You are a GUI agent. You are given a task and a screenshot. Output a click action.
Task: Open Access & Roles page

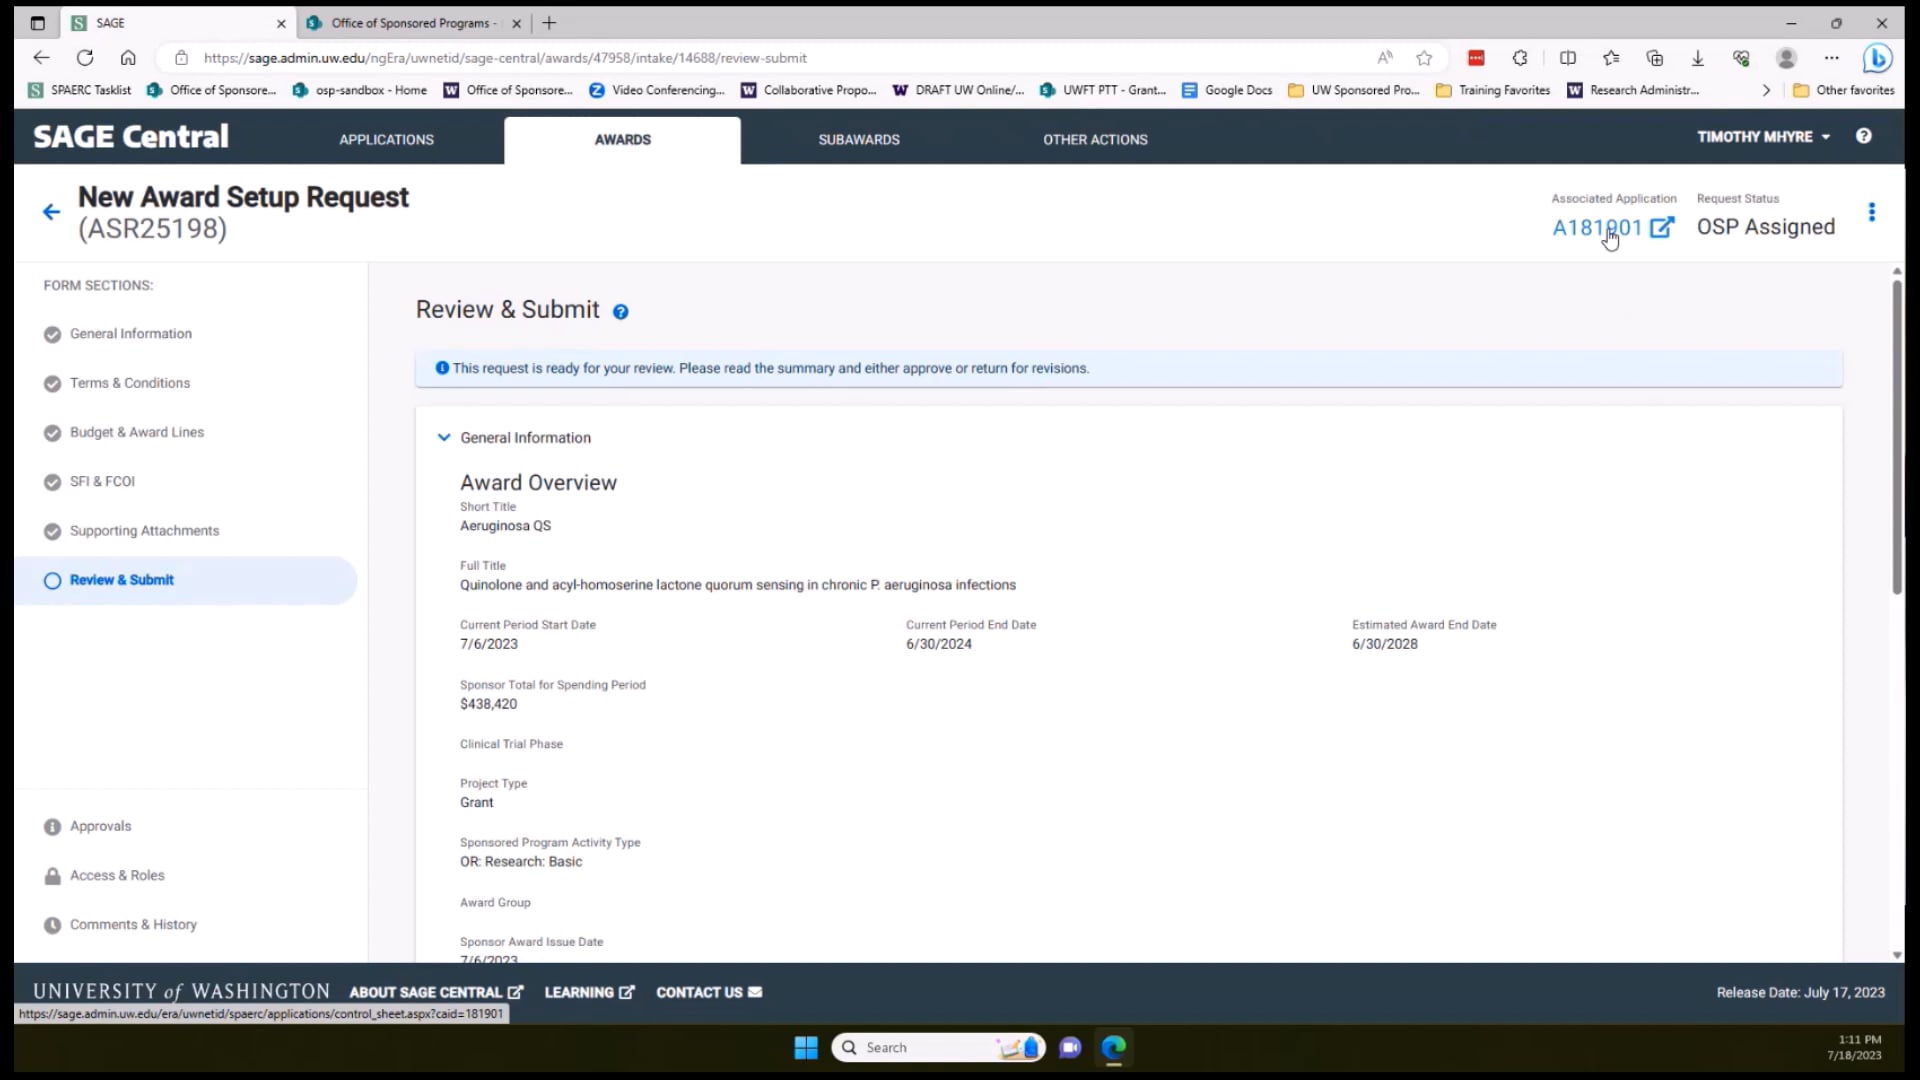(117, 875)
